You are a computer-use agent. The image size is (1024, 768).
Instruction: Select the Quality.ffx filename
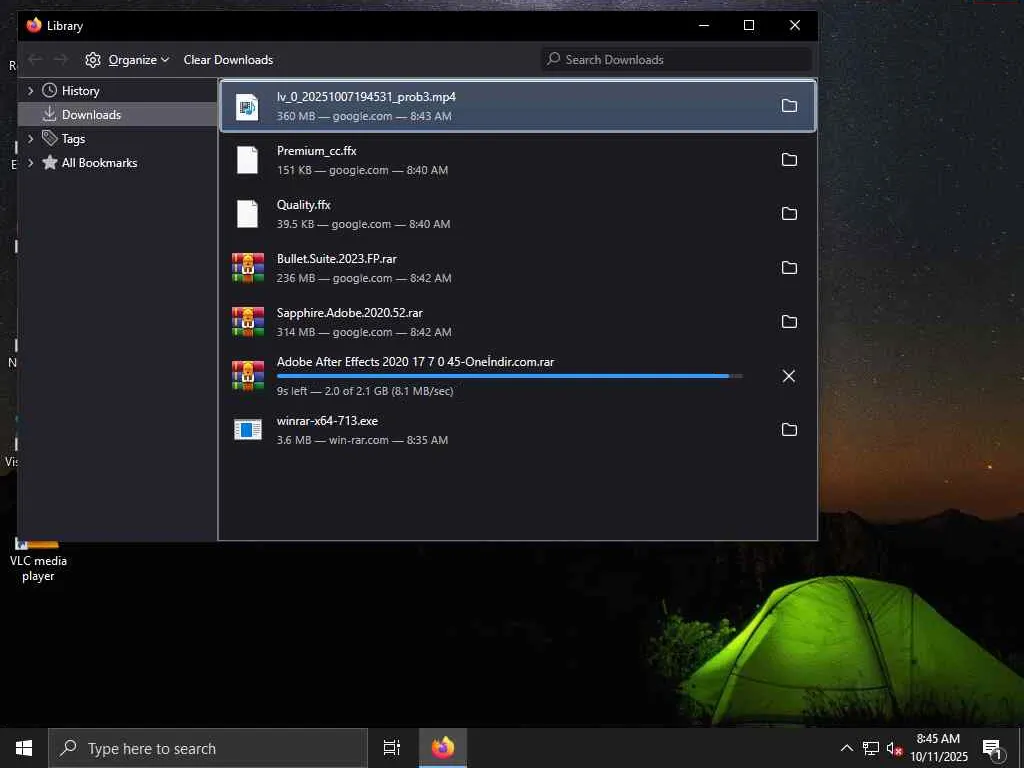[x=304, y=205]
